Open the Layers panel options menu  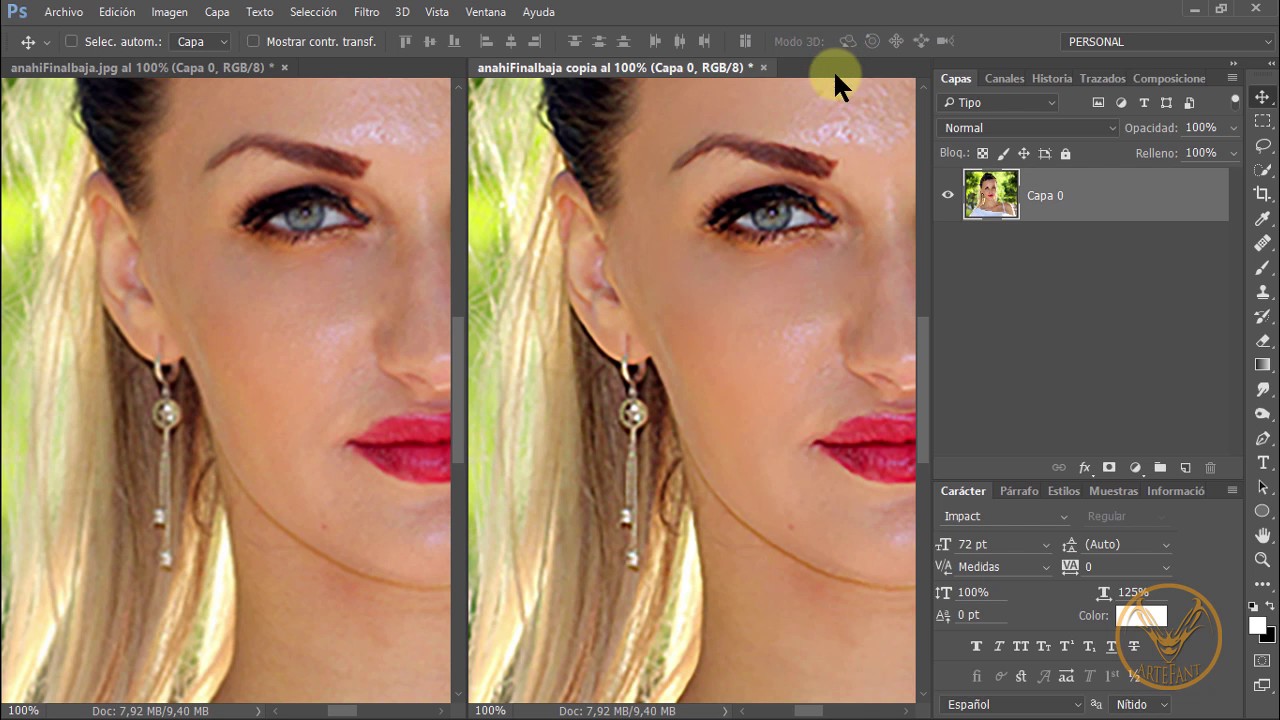click(1232, 78)
